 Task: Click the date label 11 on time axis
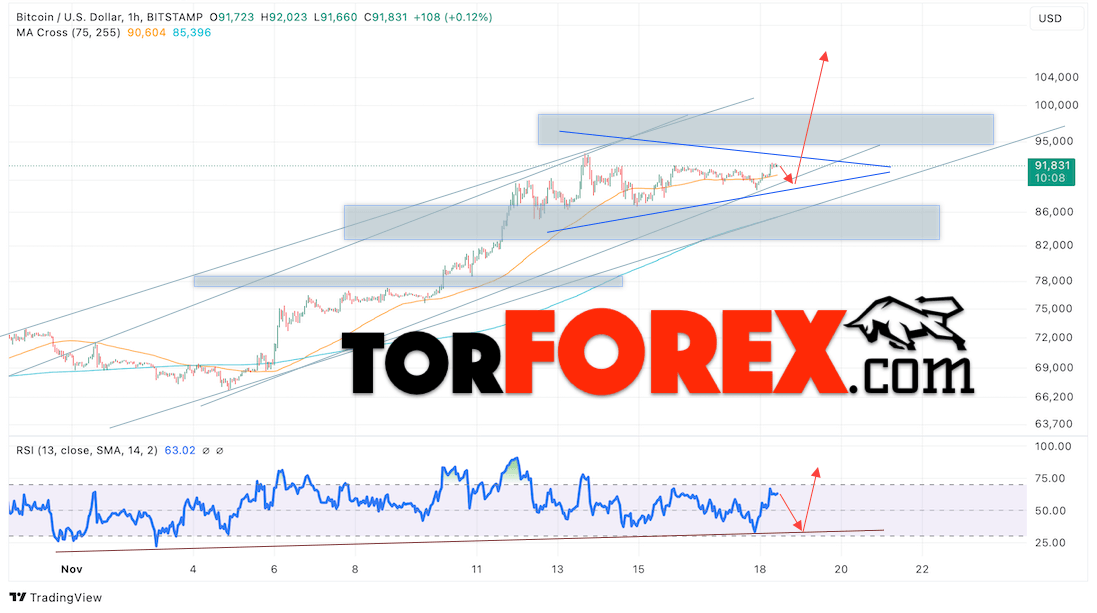click(476, 569)
